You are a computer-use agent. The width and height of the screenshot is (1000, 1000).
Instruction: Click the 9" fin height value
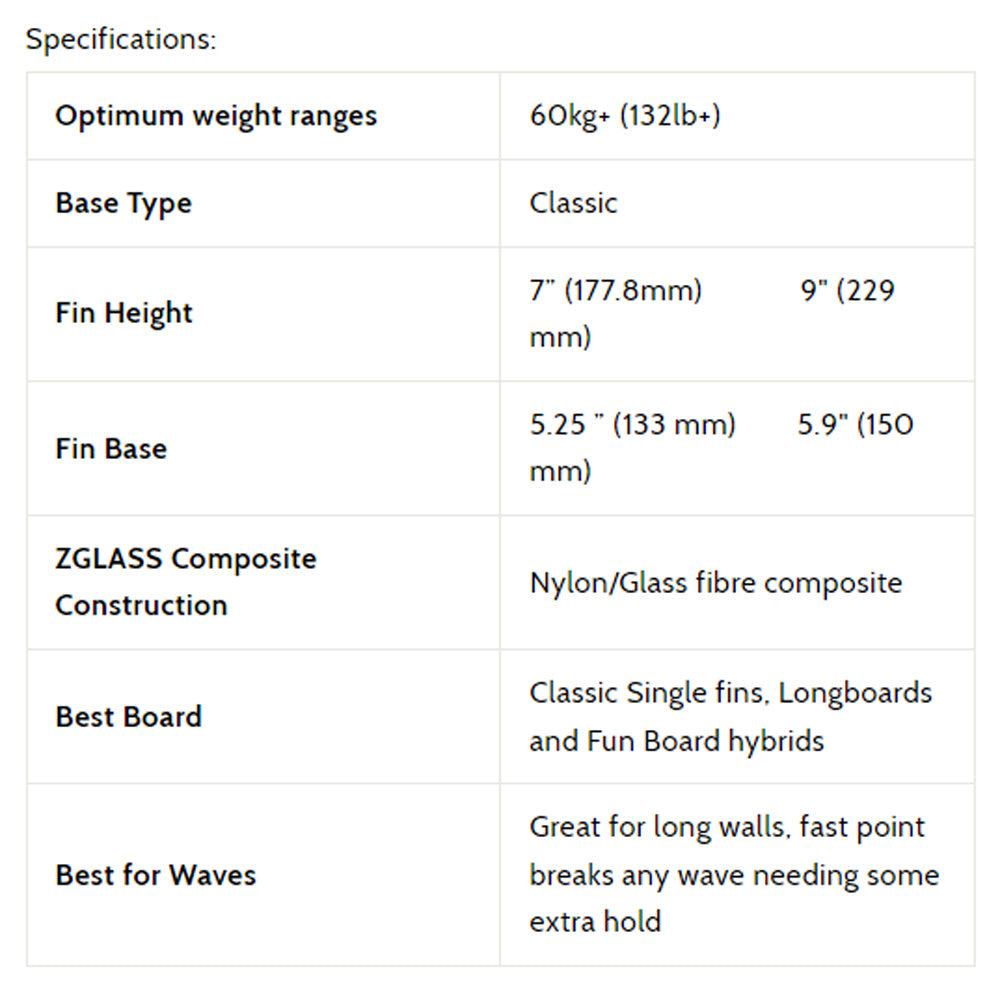coord(847,291)
